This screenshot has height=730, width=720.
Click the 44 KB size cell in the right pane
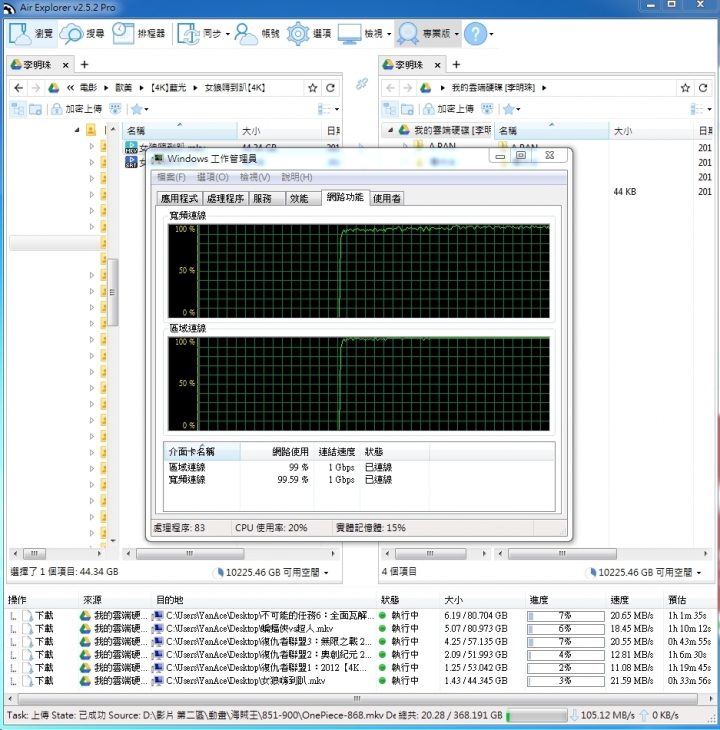[624, 192]
